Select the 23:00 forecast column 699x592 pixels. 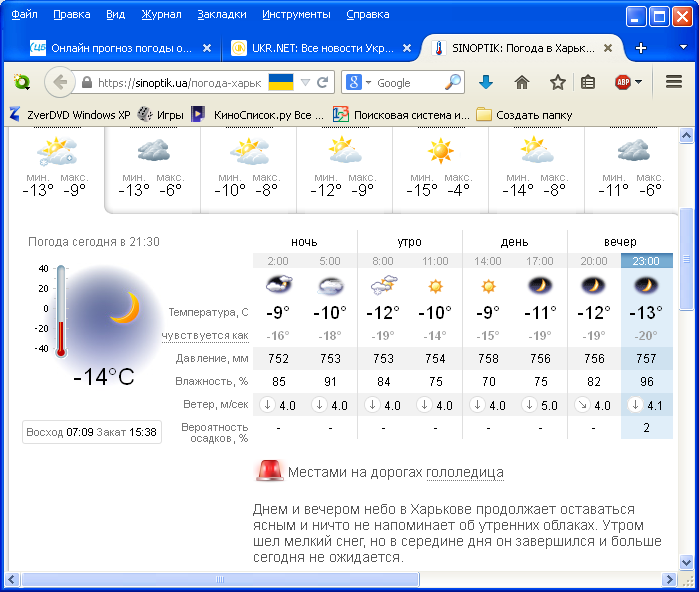point(646,261)
